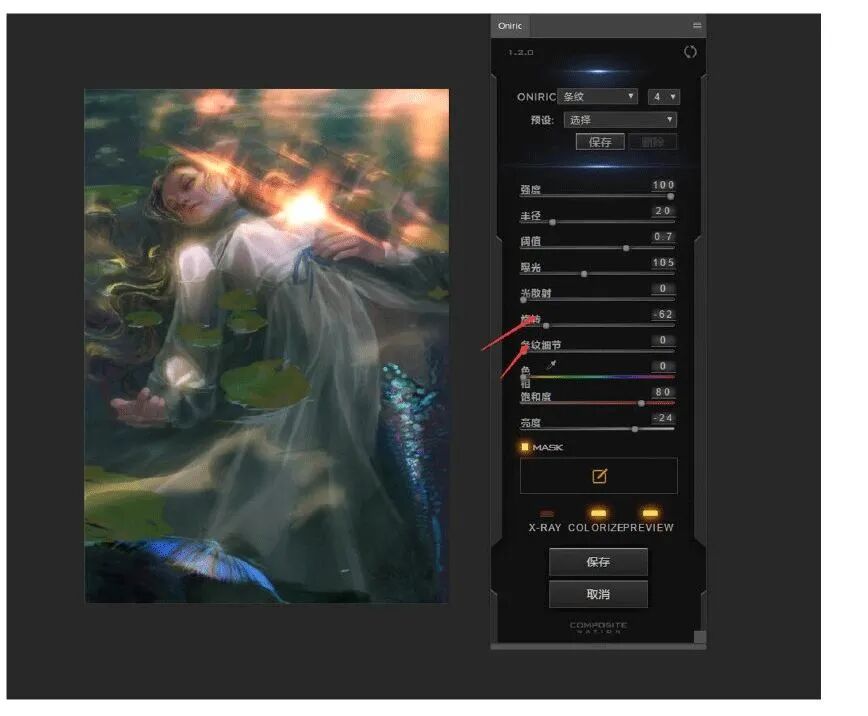868x716 pixels.
Task: Select the Oniric panel tab
Action: coord(510,25)
